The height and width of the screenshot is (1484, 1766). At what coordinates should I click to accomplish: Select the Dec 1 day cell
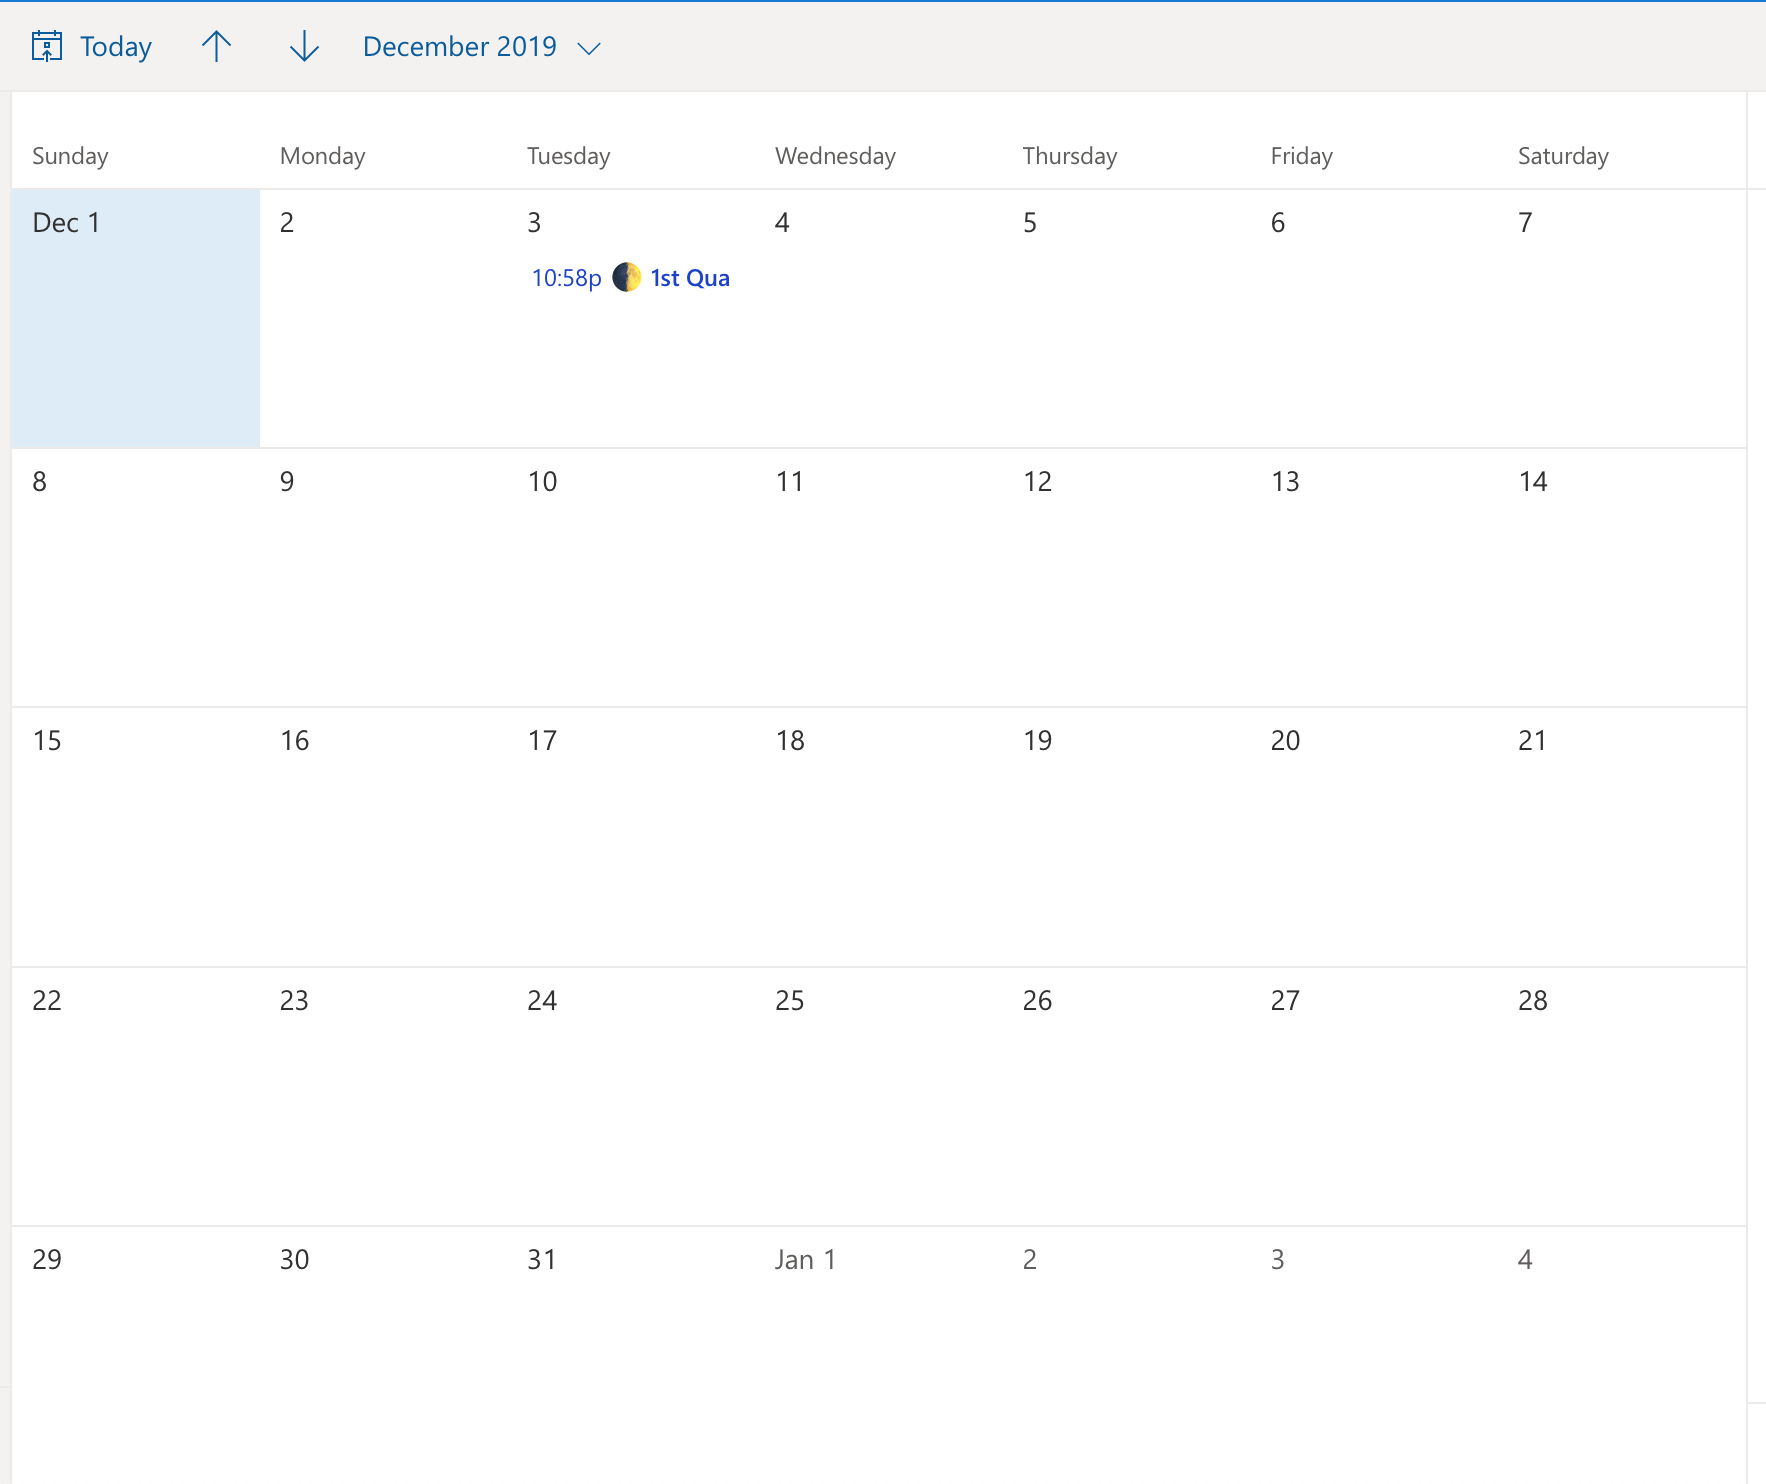[x=136, y=318]
